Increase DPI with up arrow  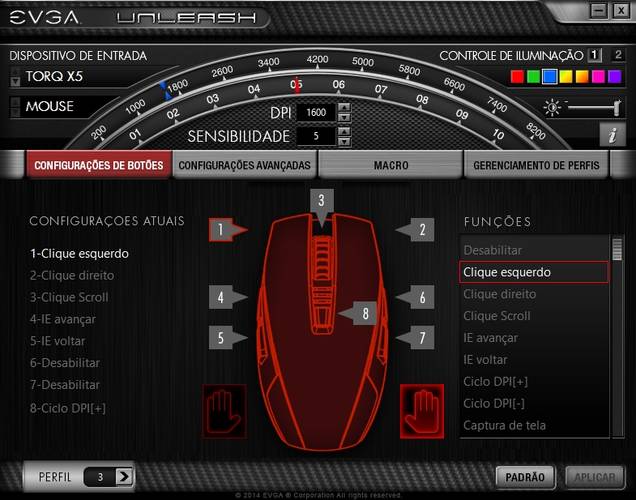coord(344,107)
